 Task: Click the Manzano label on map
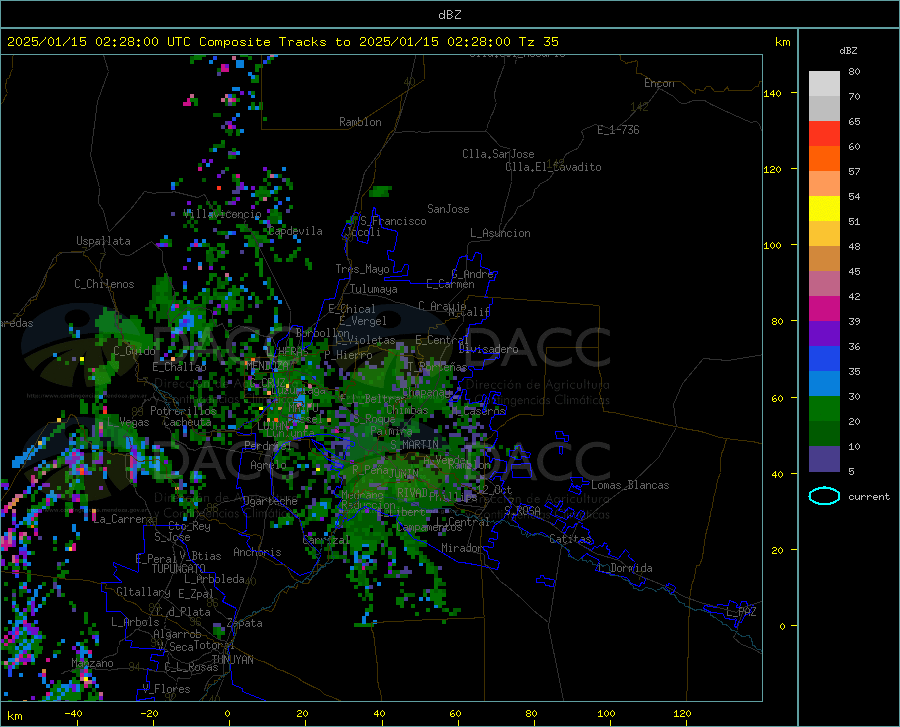click(x=92, y=663)
